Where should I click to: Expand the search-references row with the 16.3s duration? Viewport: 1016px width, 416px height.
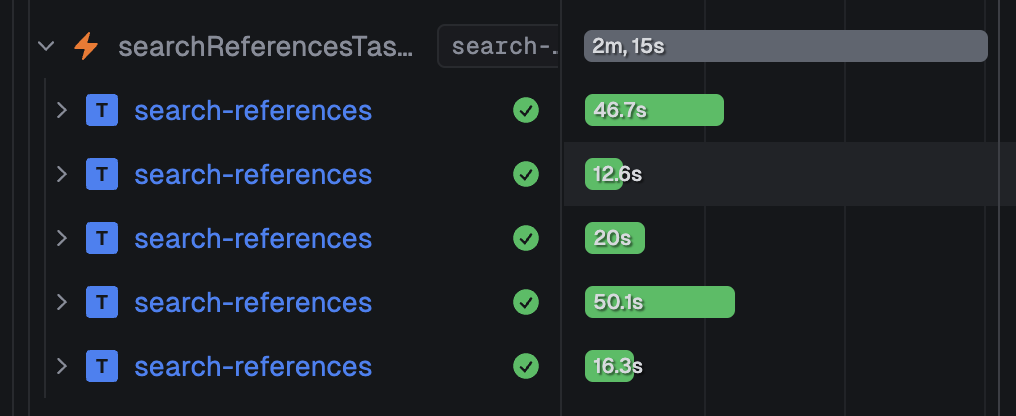(x=62, y=366)
